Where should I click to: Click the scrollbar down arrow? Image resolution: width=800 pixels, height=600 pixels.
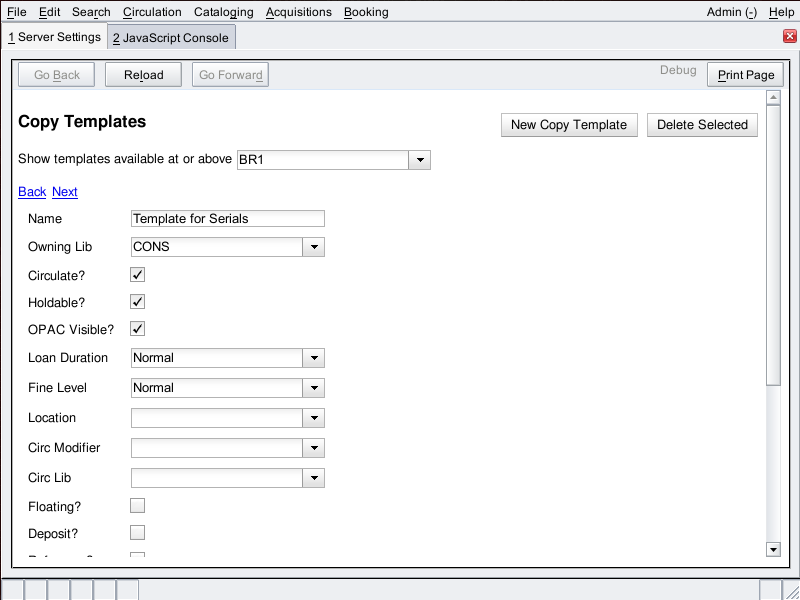pos(772,548)
